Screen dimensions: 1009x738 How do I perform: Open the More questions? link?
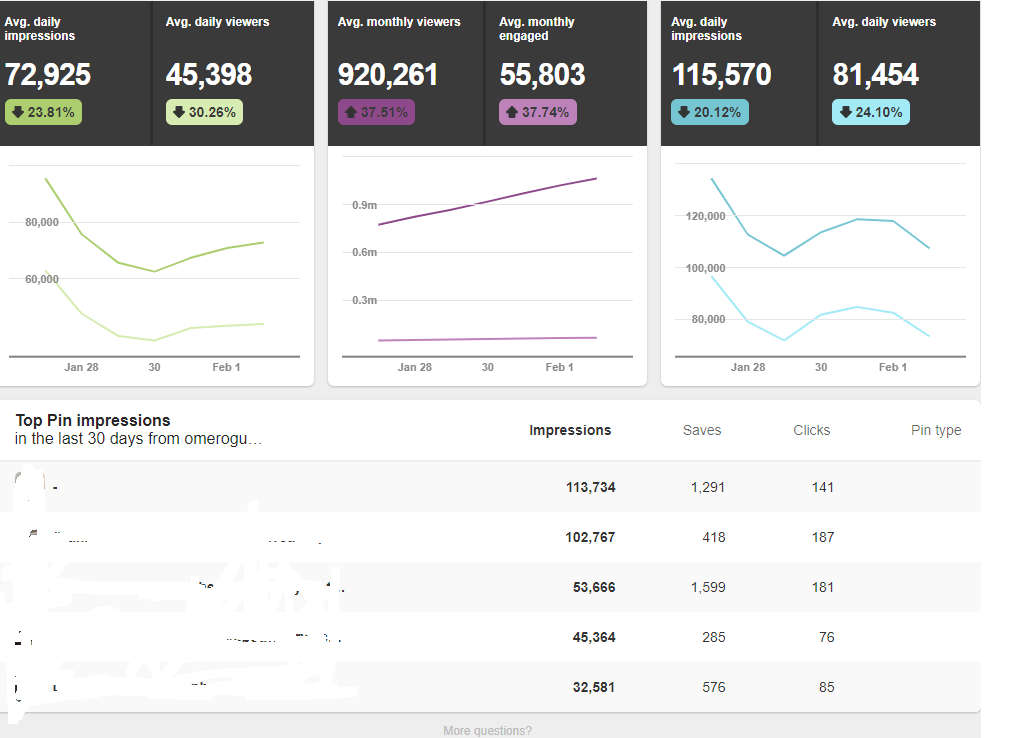point(487,730)
